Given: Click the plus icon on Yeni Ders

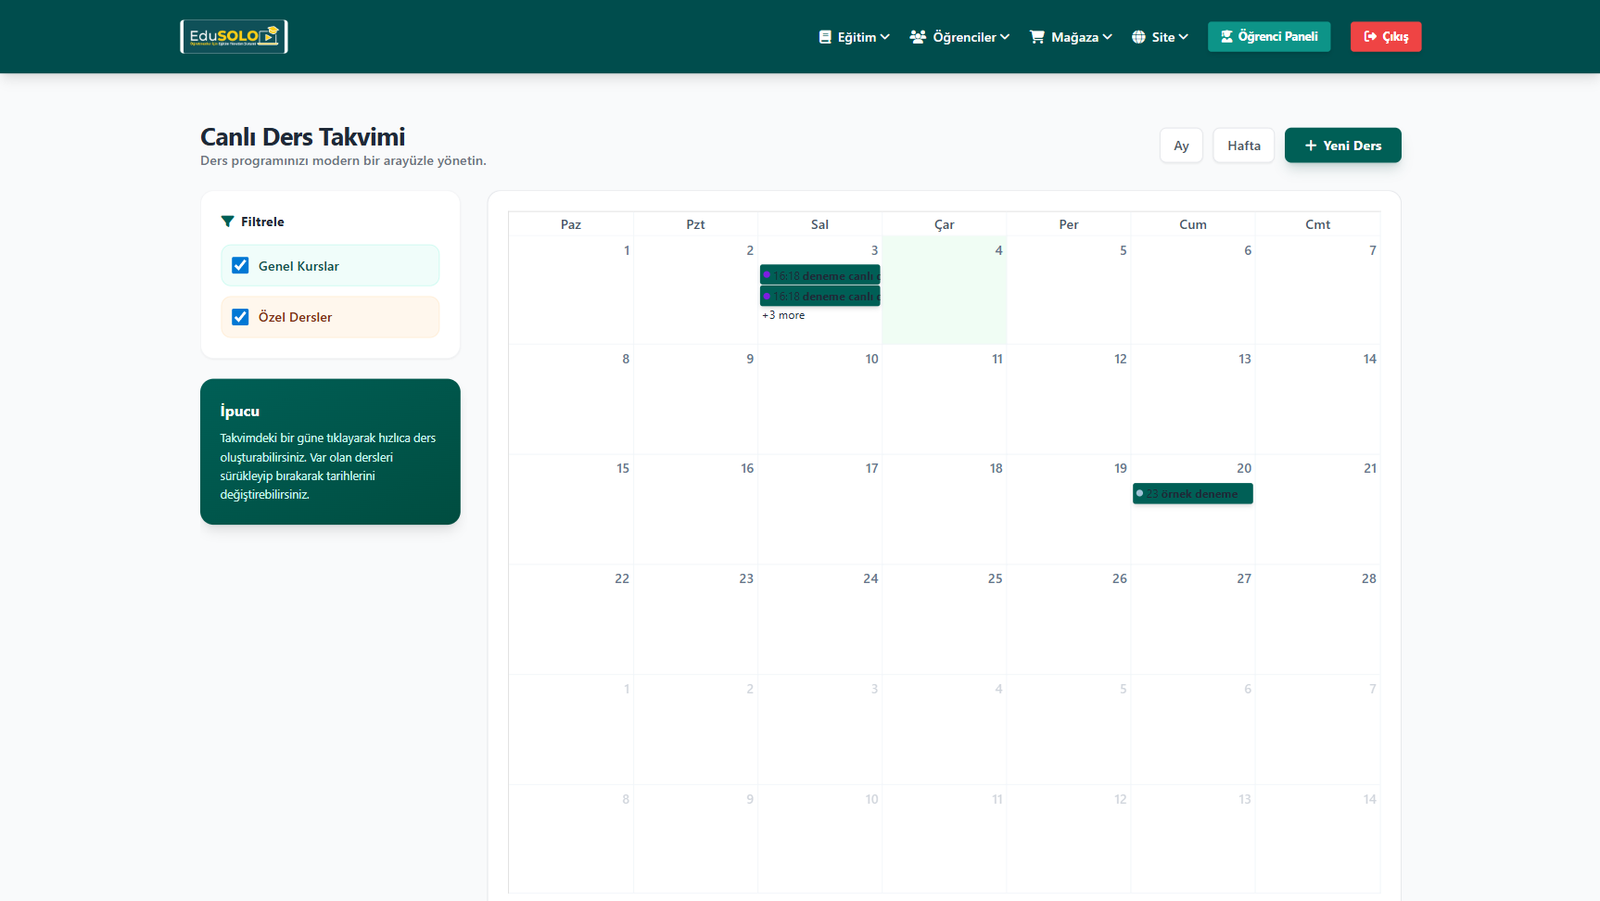Looking at the screenshot, I should click(1310, 146).
